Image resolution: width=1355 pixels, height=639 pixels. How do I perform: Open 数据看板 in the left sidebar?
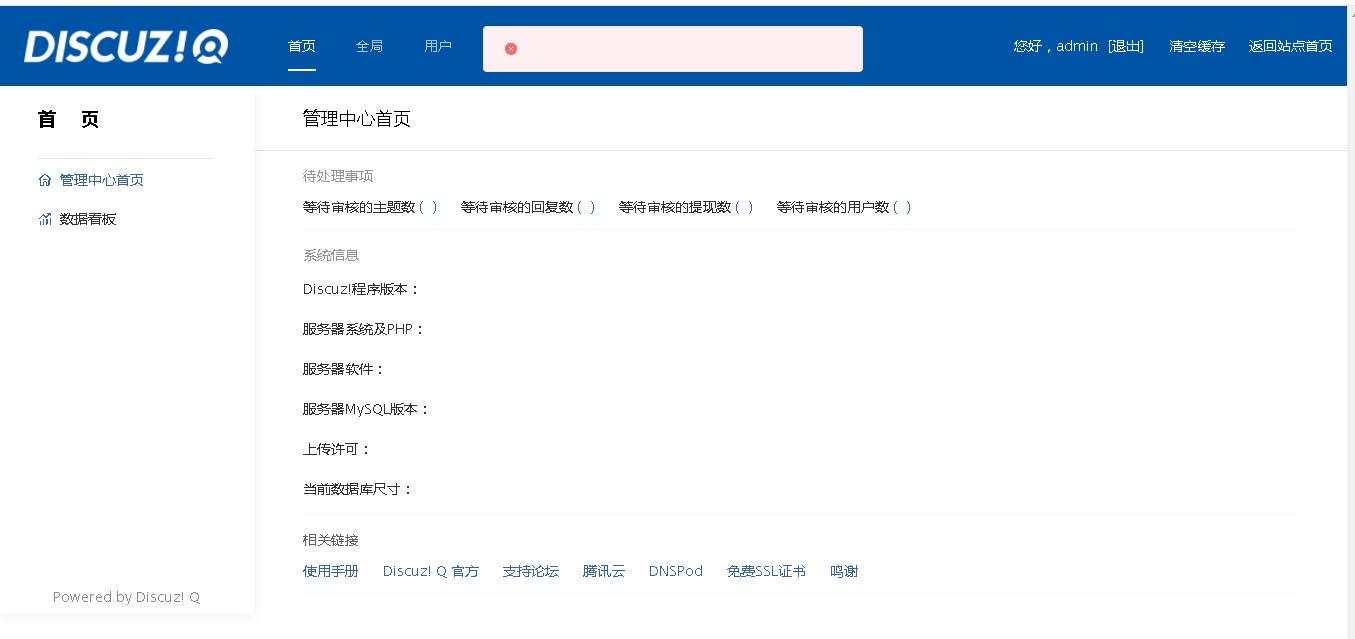(88, 218)
